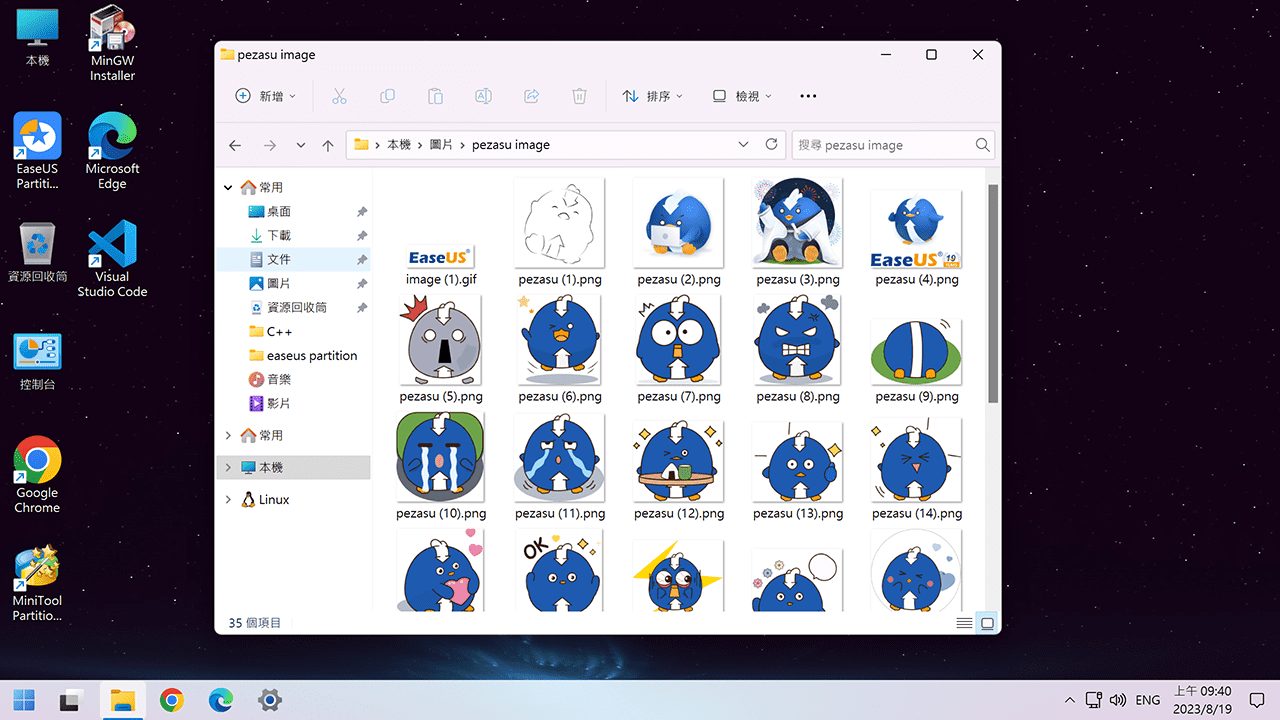Switch to details view via bottom-right icon
1280x720 pixels.
pos(964,622)
